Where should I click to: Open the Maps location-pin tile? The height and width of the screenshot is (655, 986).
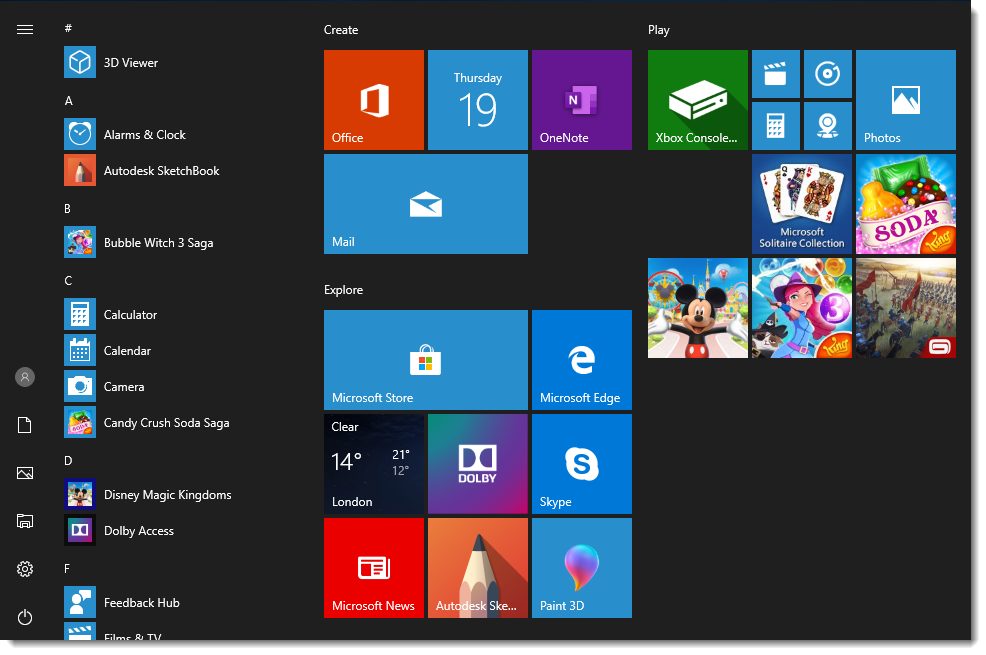point(828,126)
